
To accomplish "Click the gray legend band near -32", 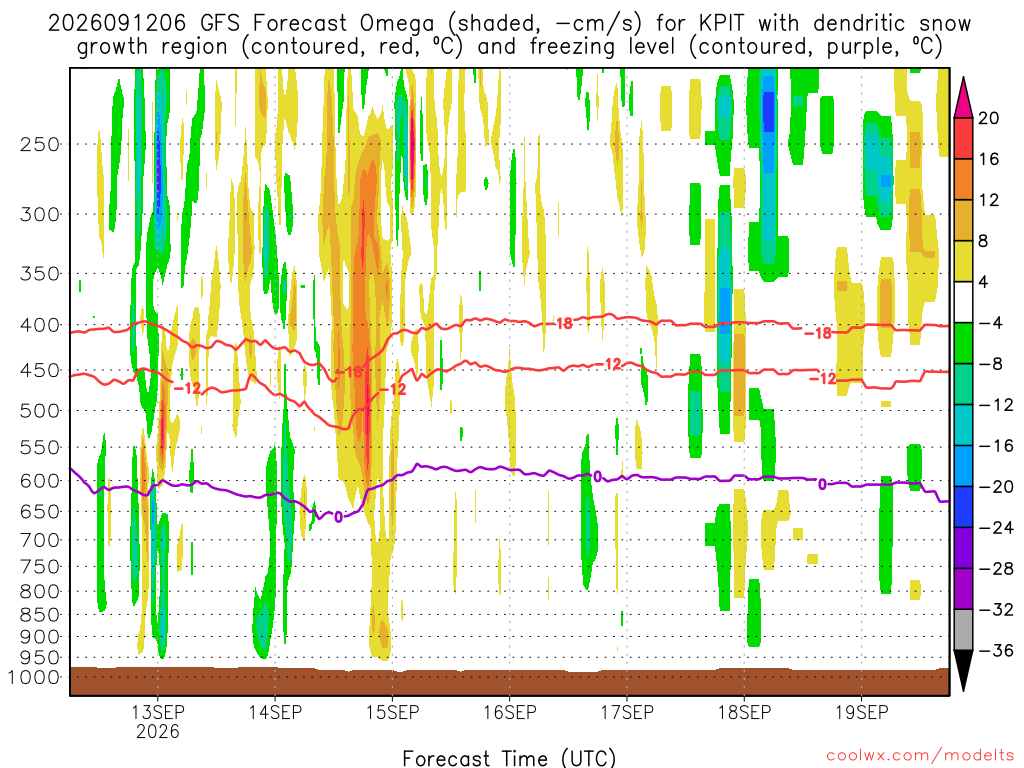I will point(963,630).
